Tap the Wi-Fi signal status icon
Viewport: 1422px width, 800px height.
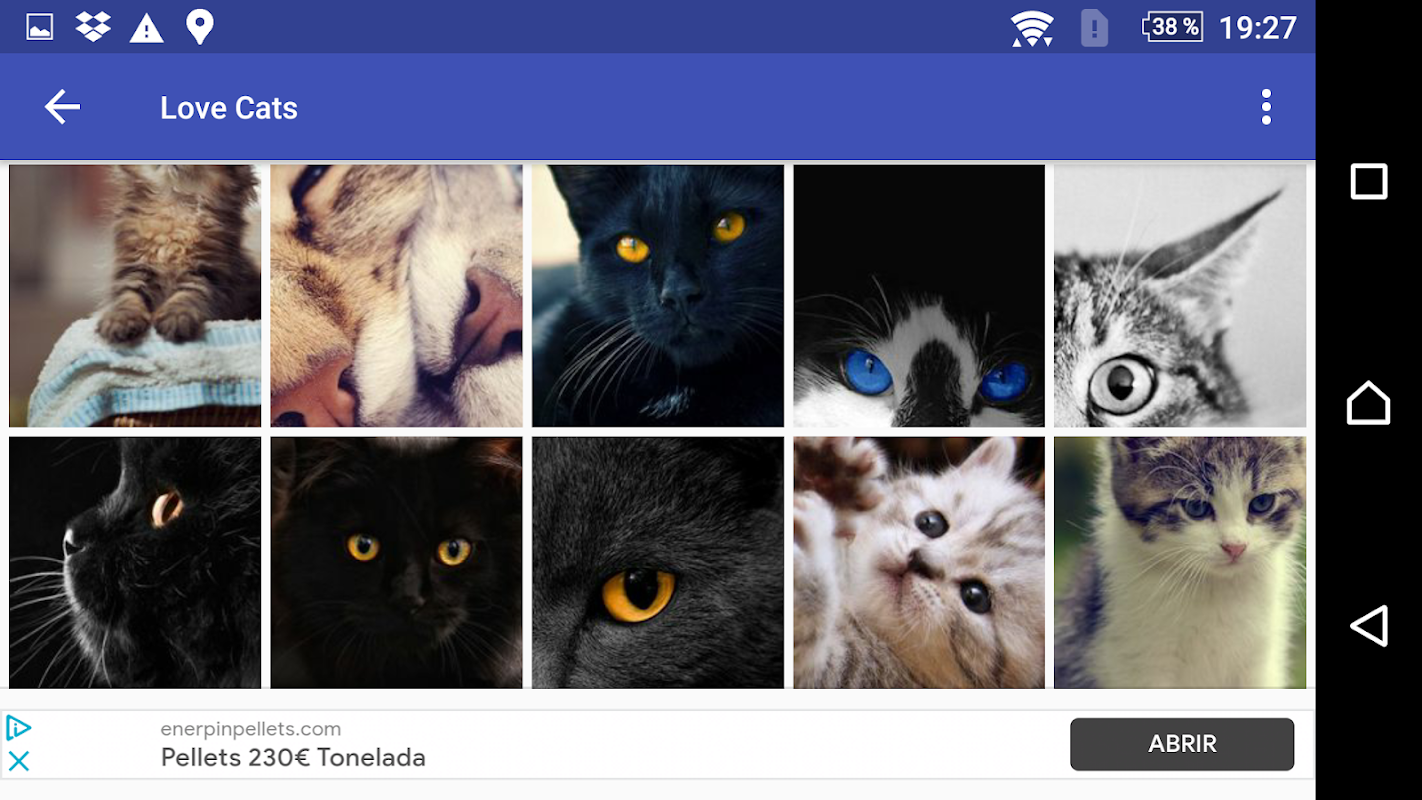point(1032,28)
